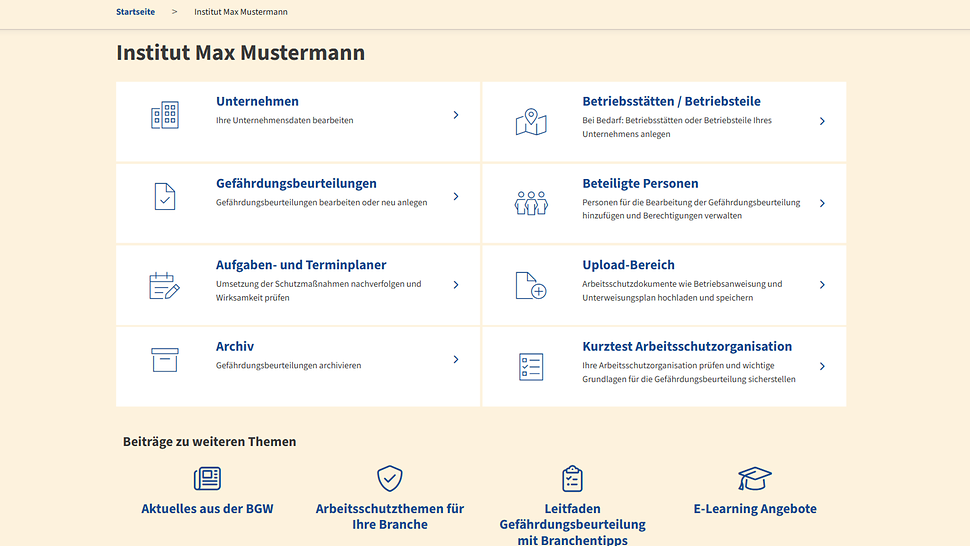
Task: Click text 'Gefährdungsbeurteilungen bearbeiten oder neu anlegen'
Action: 321,202
